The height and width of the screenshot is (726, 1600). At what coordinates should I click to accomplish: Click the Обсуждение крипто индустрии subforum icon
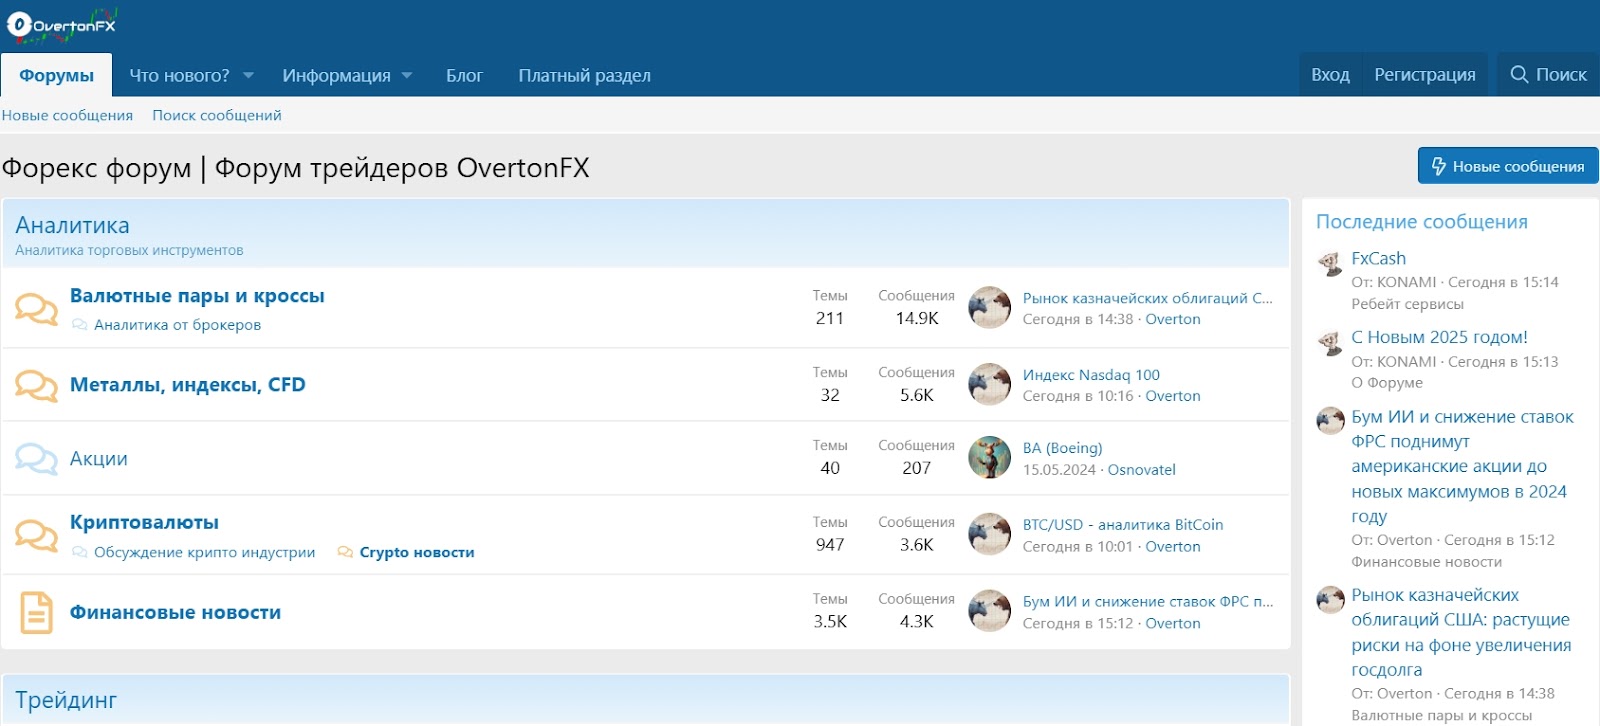[79, 552]
